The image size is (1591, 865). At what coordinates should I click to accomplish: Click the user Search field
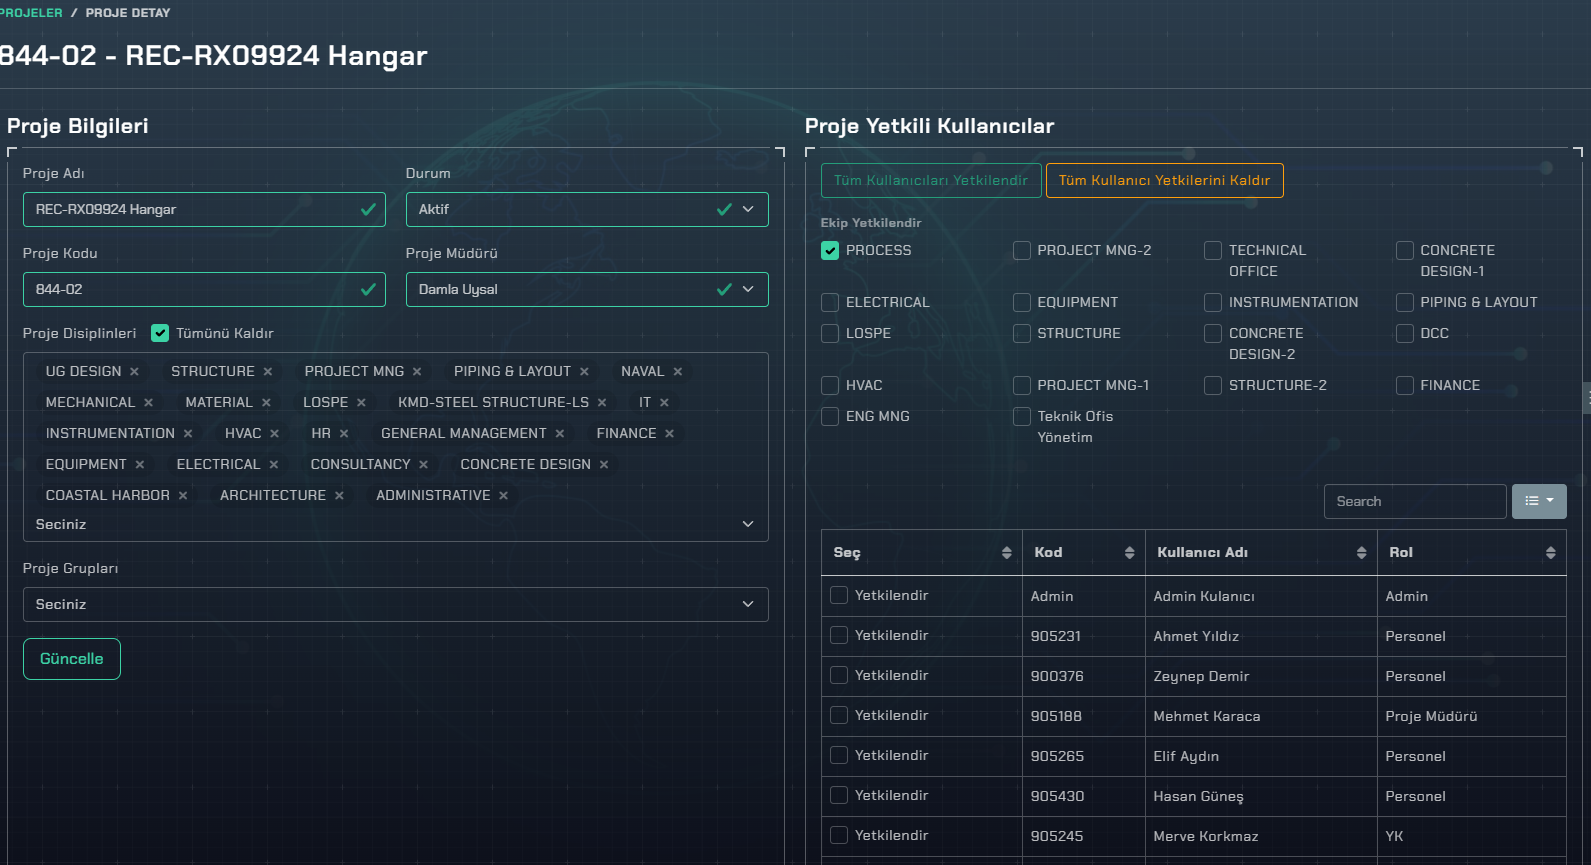pyautogui.click(x=1414, y=502)
